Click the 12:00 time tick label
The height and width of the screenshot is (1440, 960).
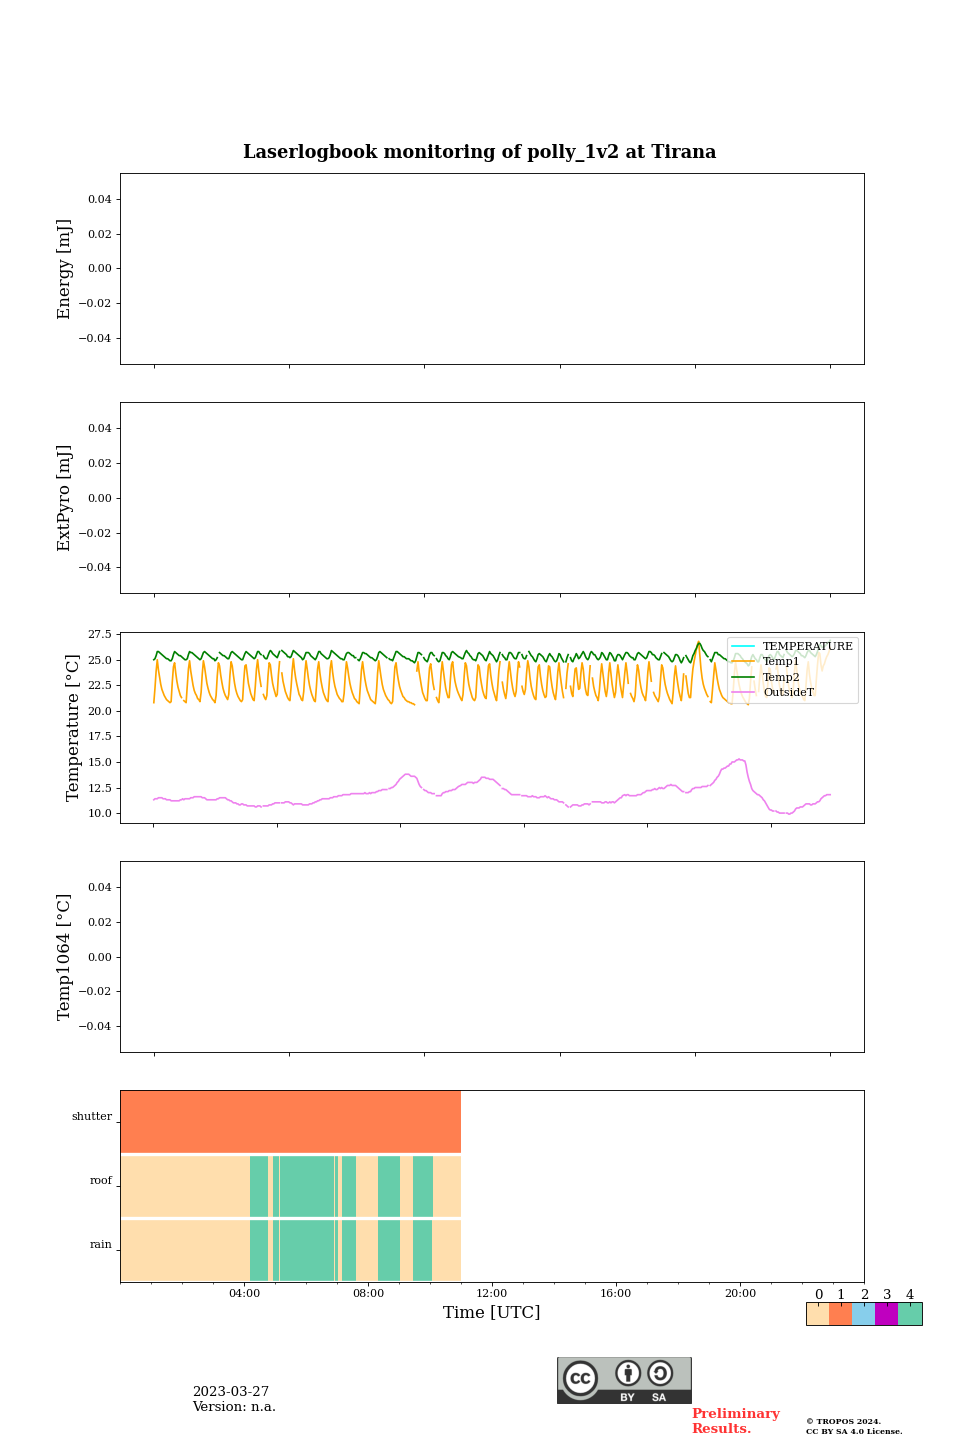pyautogui.click(x=492, y=1293)
